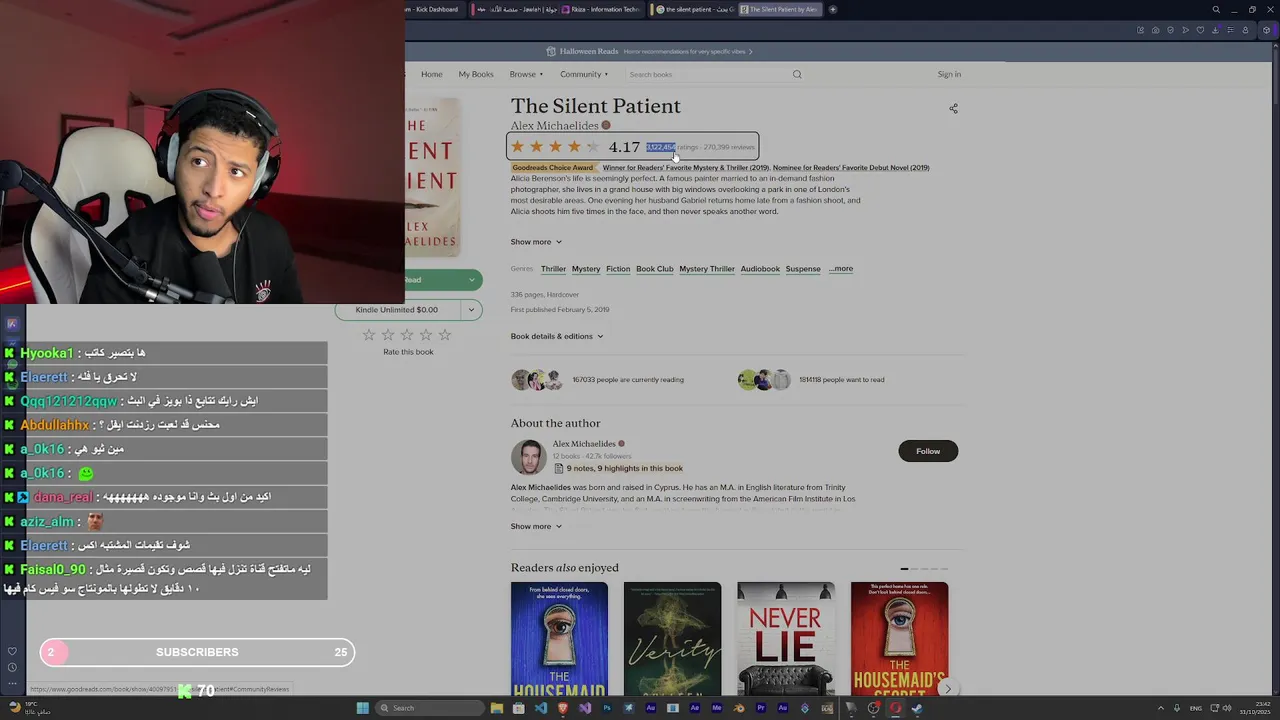Open the shelf dropdown arrow on green button
This screenshot has width=1280, height=720.
click(x=471, y=280)
